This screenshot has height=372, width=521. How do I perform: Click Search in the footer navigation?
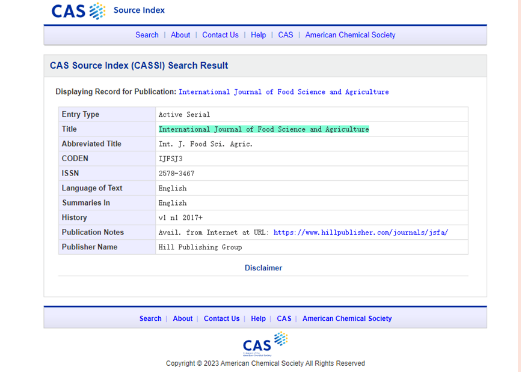pos(150,319)
